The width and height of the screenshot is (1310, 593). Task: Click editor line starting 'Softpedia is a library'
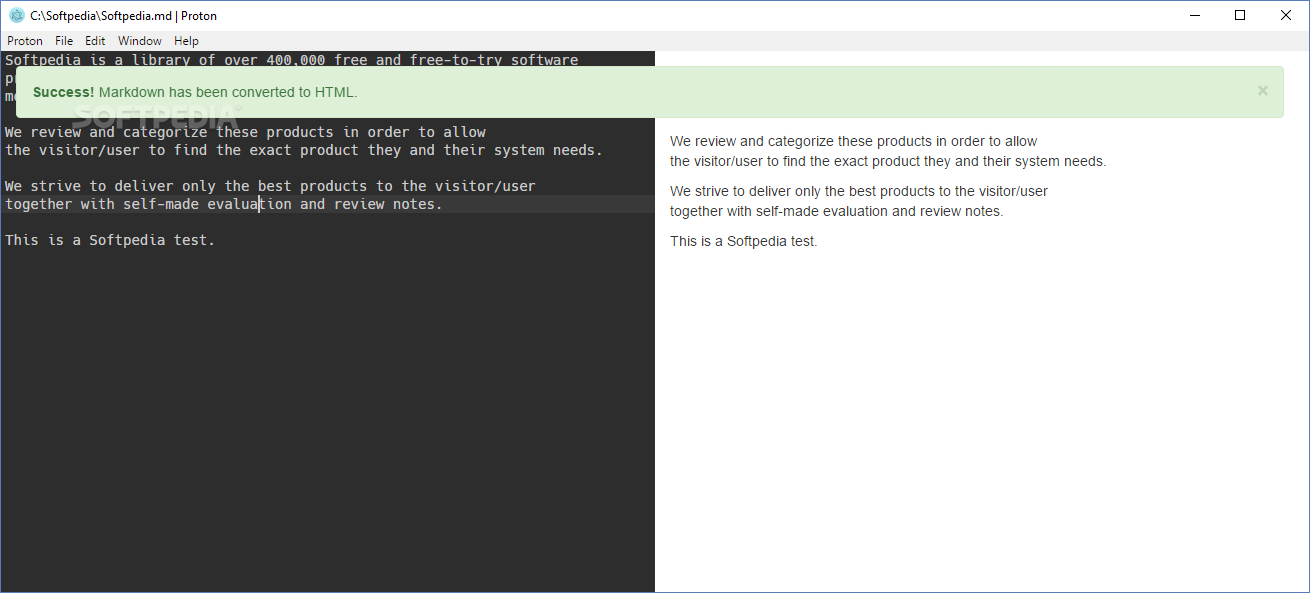point(292,60)
